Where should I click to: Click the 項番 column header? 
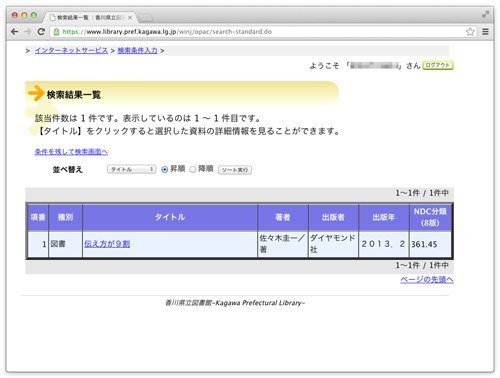tap(38, 217)
